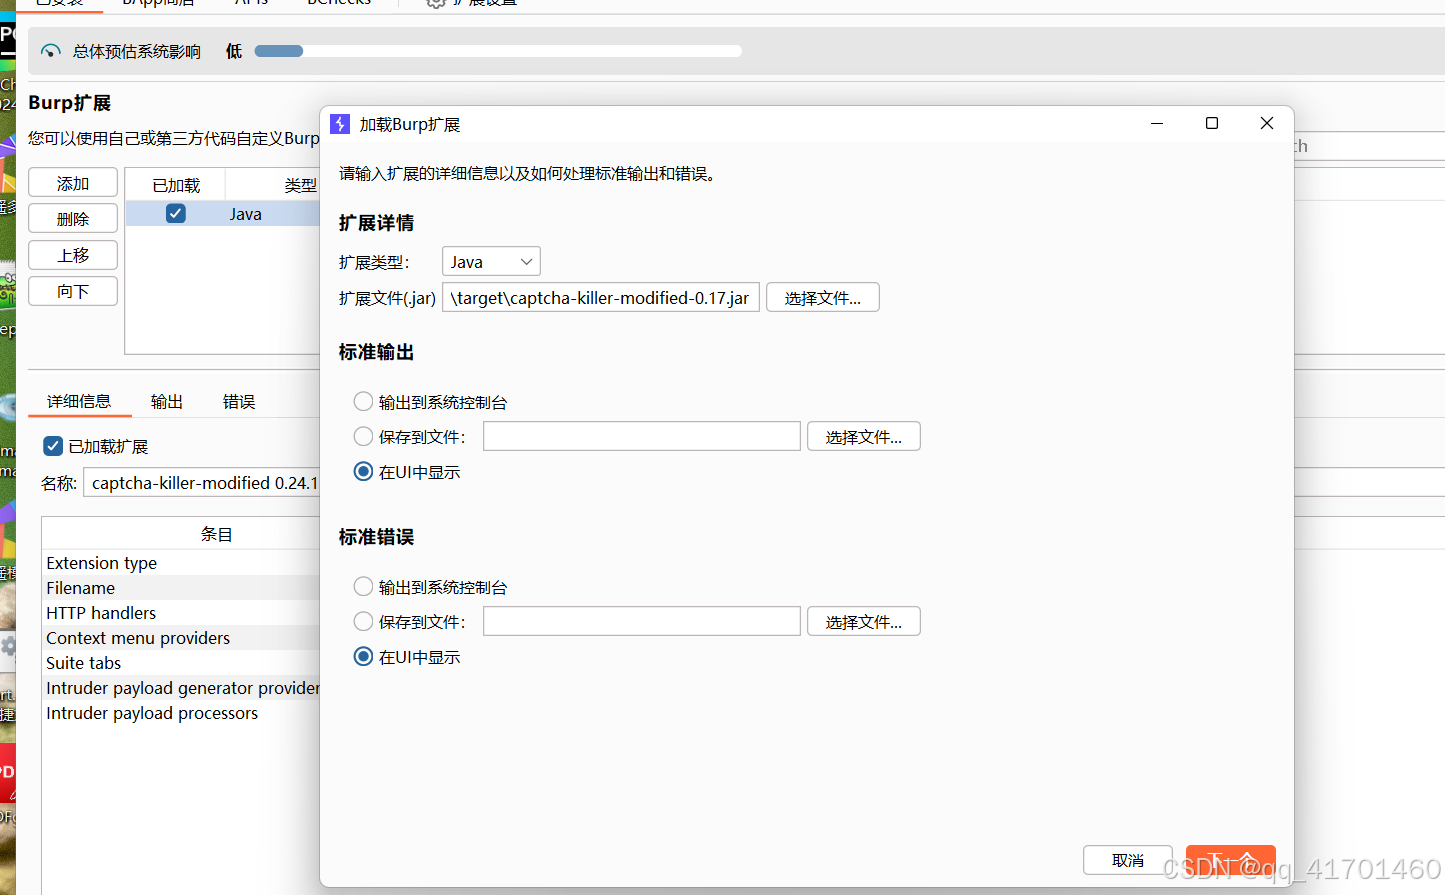This screenshot has width=1445, height=895.
Task: Click the 条目 column header
Action: [217, 534]
